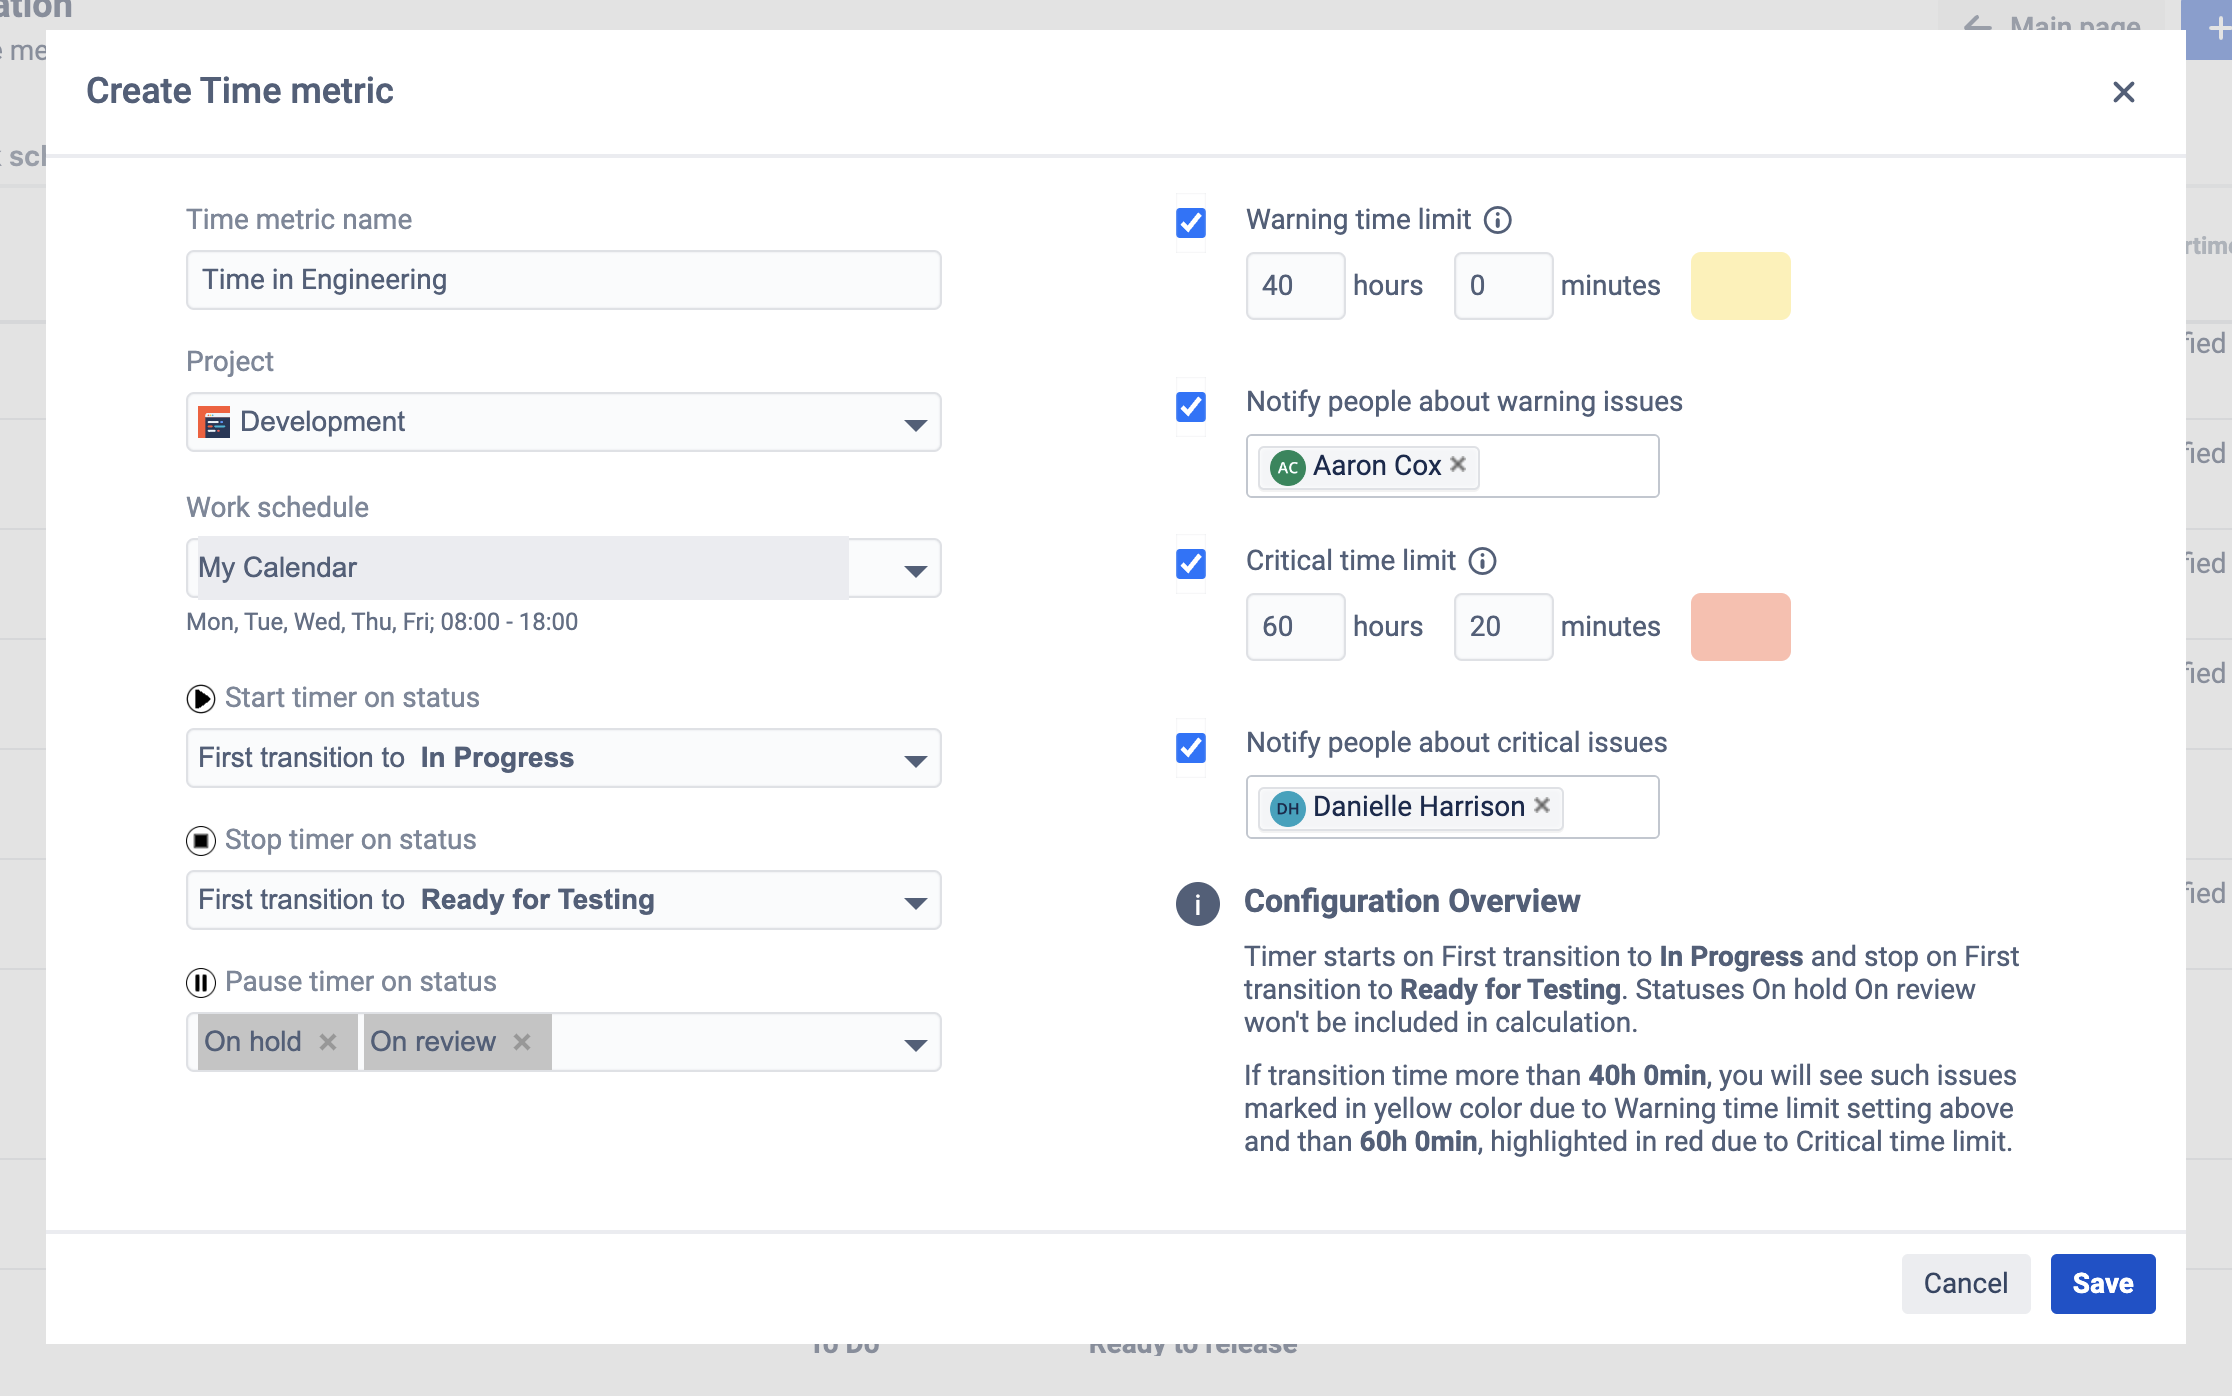This screenshot has height=1396, width=2232.
Task: Click the Configuration Overview info icon
Action: [x=1197, y=904]
